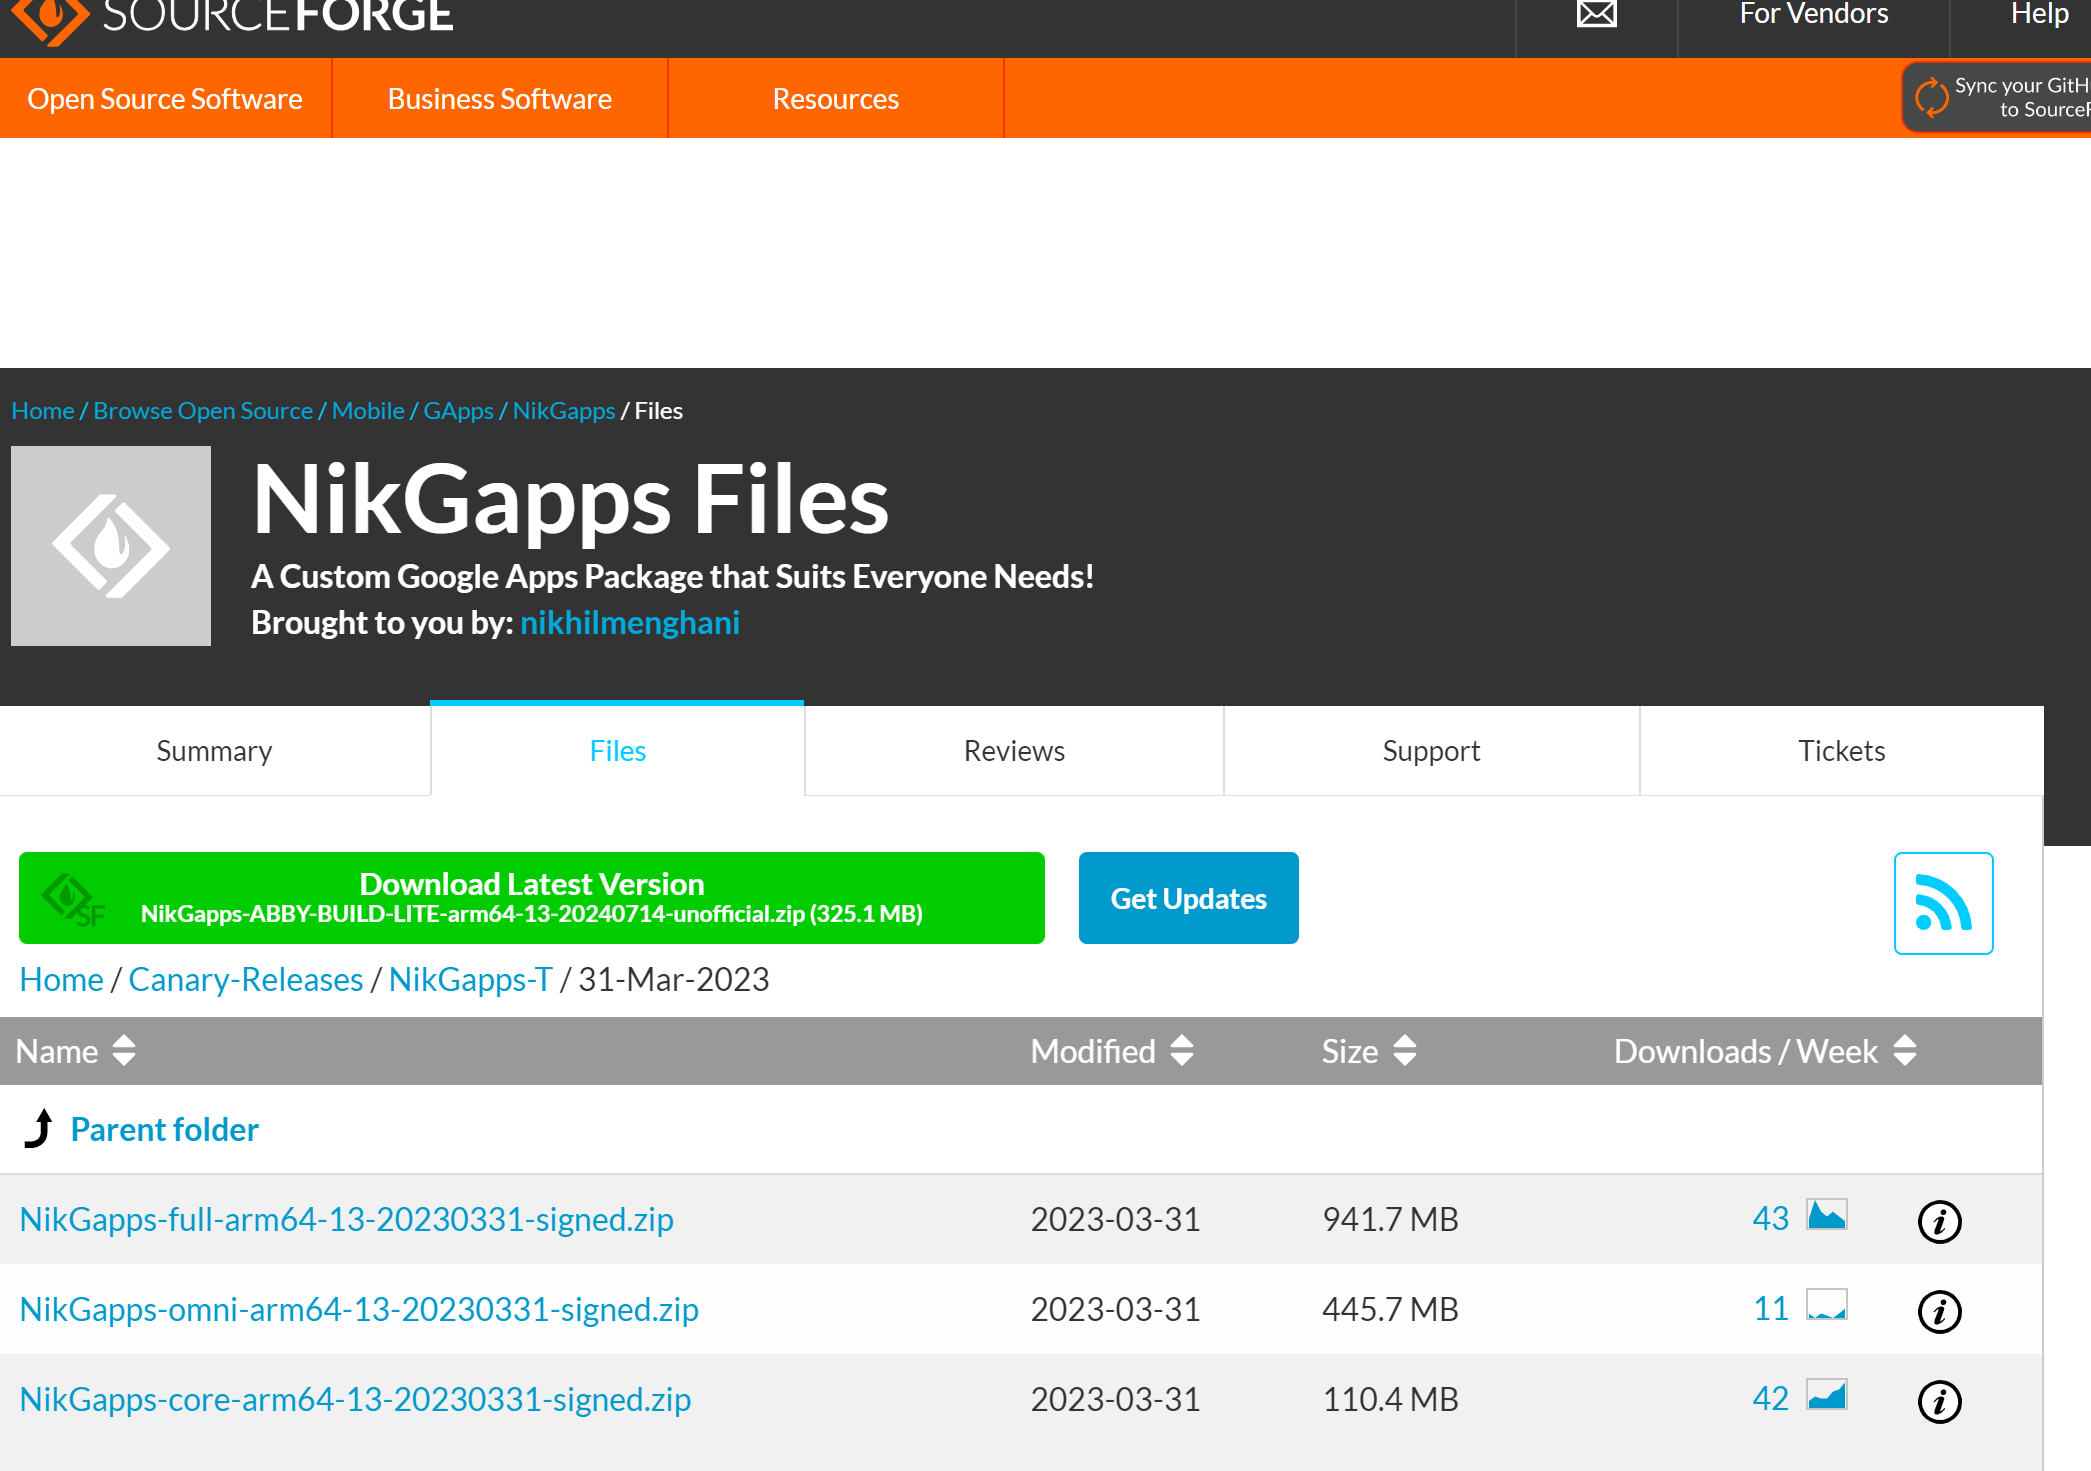The image size is (2091, 1471).
Task: Click the 110.4 MB size cell
Action: (1390, 1399)
